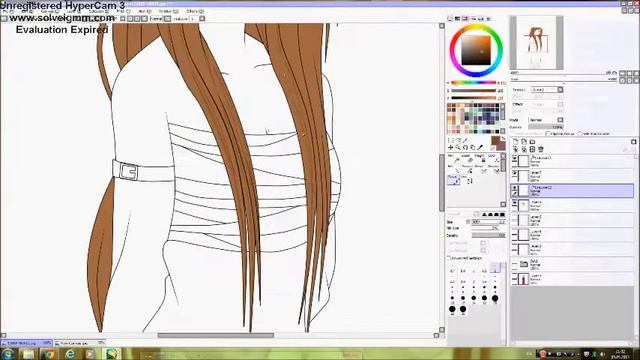Select the rectangular selection tool
This screenshot has width=640, height=360.
click(451, 140)
